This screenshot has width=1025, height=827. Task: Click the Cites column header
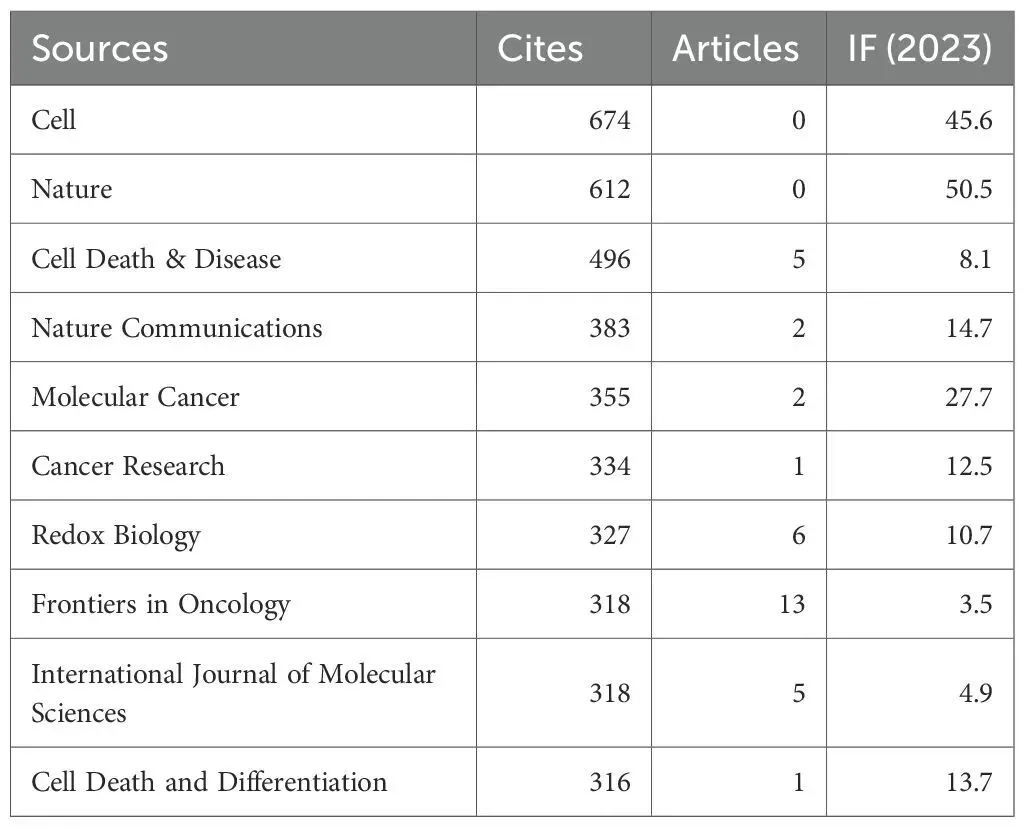point(540,49)
